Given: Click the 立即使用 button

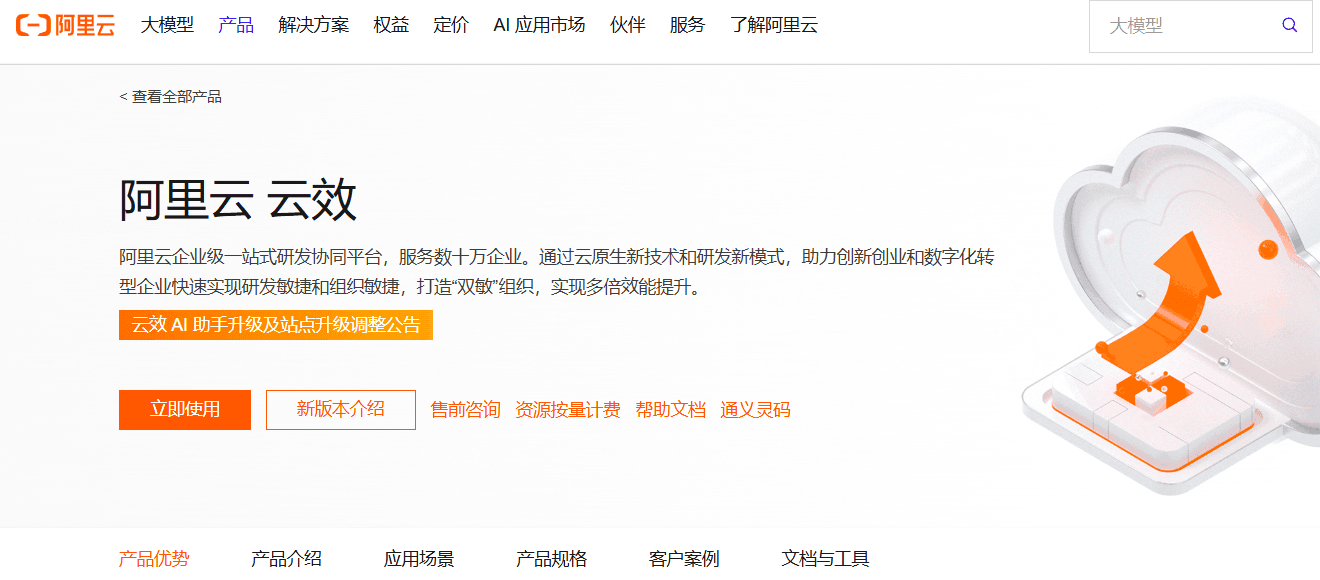Looking at the screenshot, I should 185,410.
